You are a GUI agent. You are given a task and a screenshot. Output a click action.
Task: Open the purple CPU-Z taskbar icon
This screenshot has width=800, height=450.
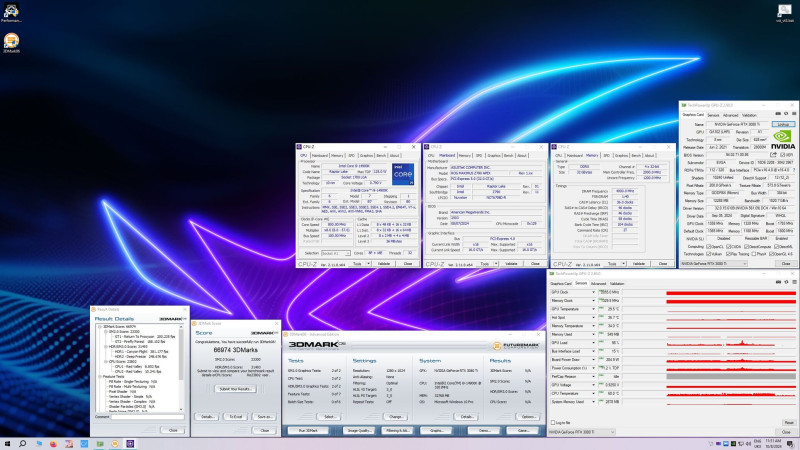[130, 444]
